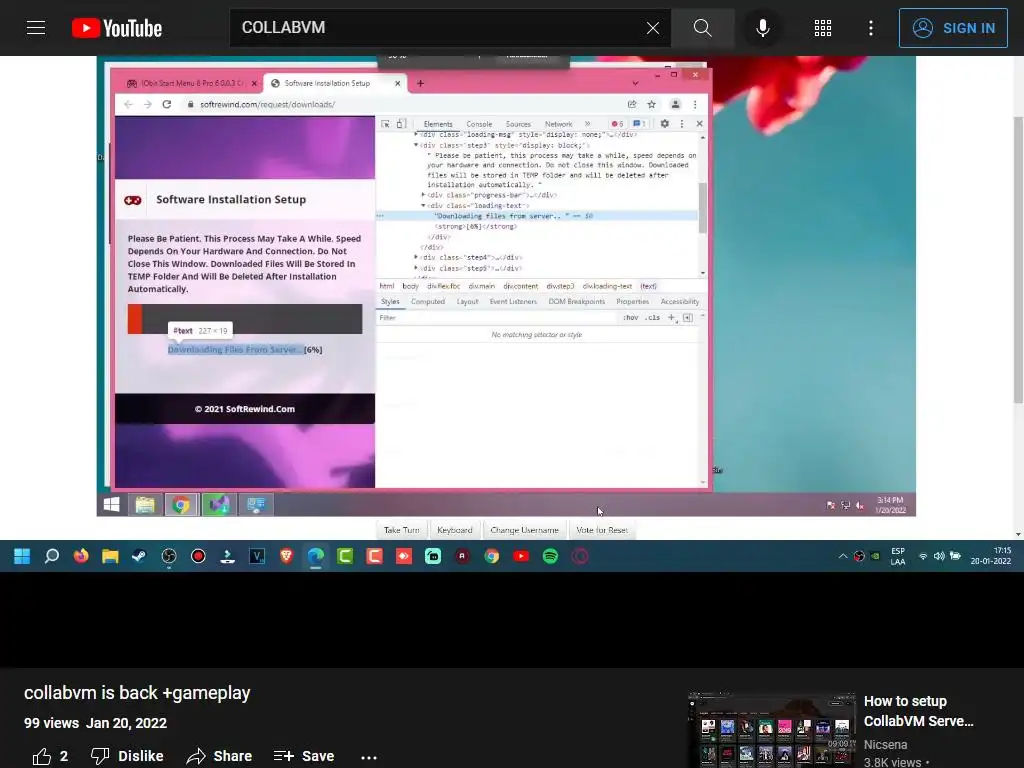1024x768 pixels.
Task: Expand the div class progress-bar node
Action: pos(423,195)
